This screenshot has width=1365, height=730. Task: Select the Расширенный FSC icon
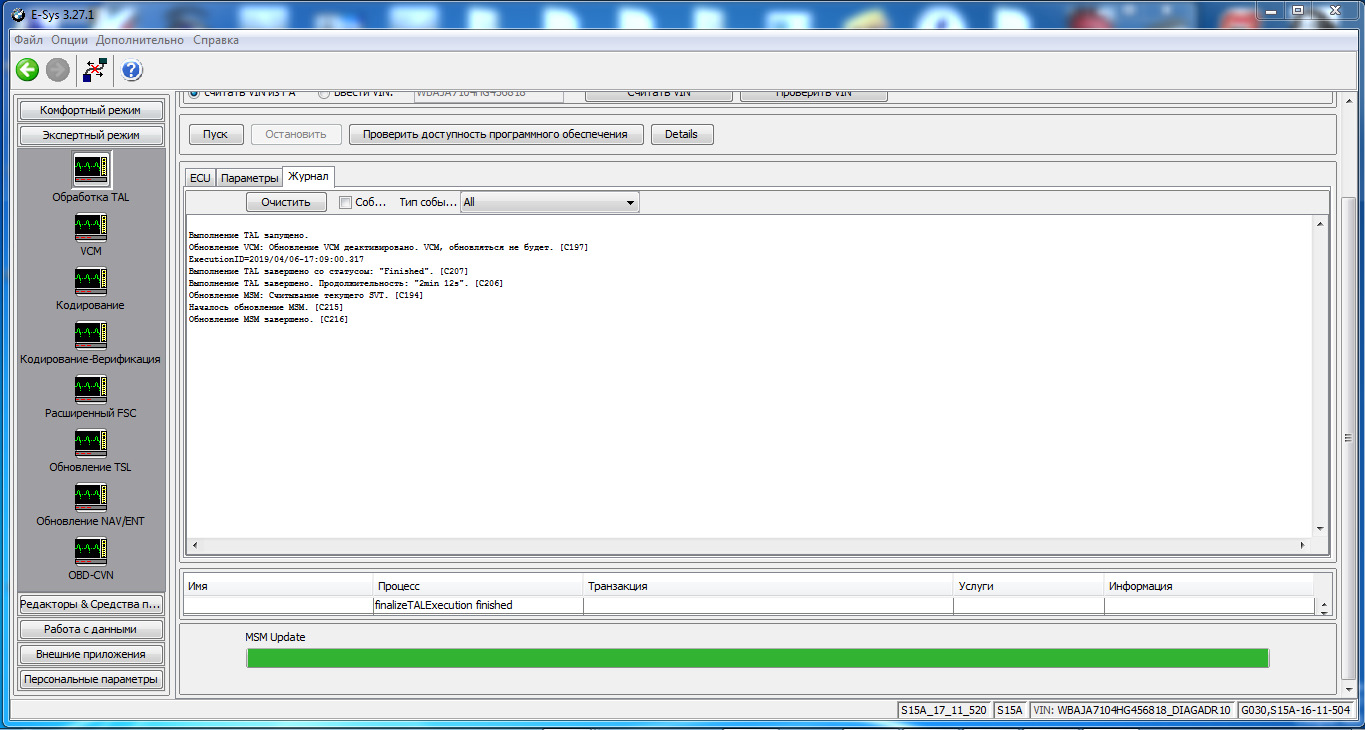tap(90, 390)
